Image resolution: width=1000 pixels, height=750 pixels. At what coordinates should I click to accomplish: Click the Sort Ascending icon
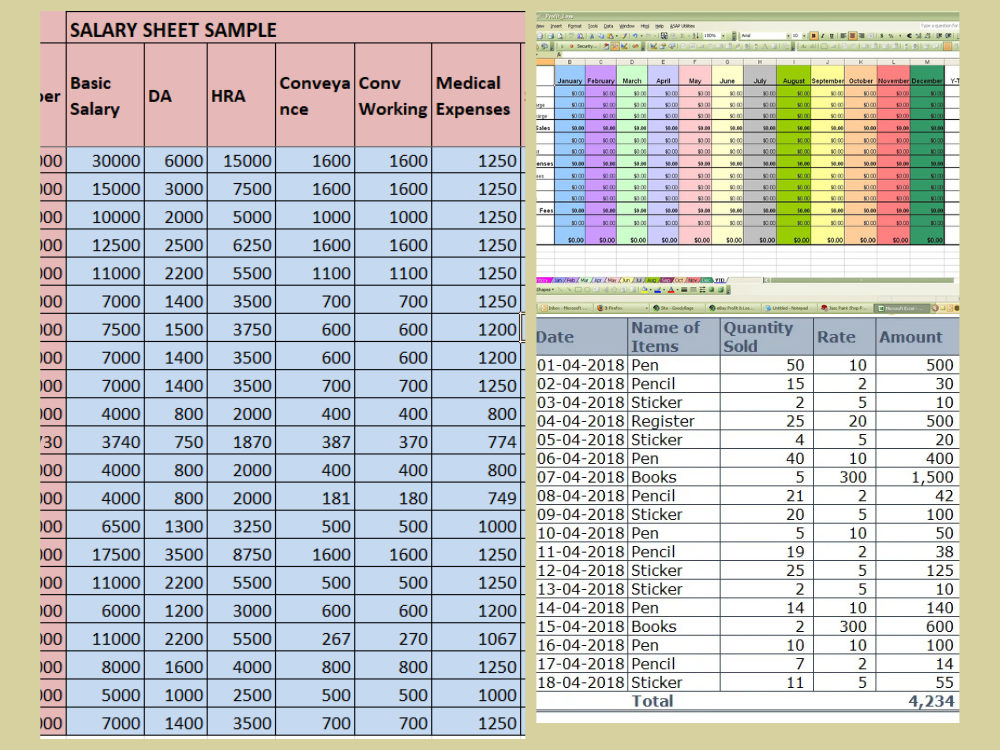pos(696,36)
